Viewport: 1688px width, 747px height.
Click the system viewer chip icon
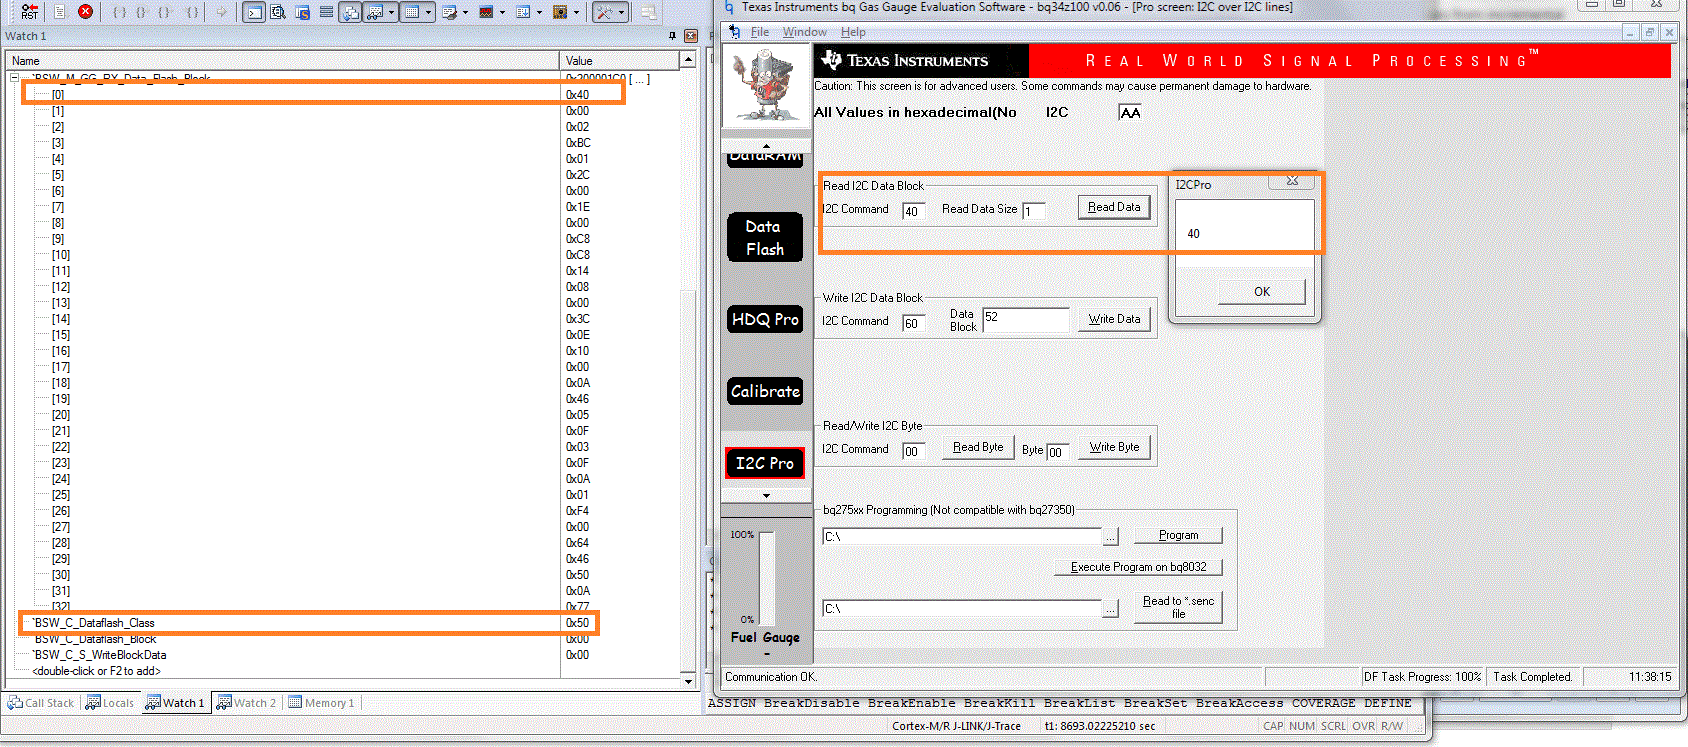(560, 12)
